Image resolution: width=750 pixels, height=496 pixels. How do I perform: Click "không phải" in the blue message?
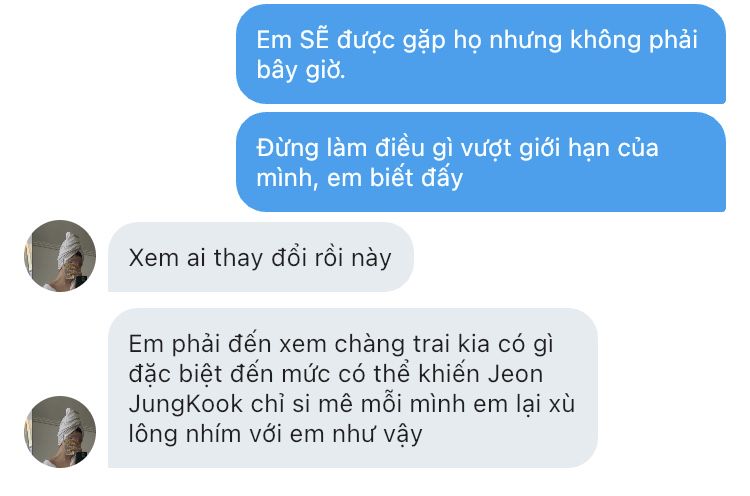tap(634, 40)
